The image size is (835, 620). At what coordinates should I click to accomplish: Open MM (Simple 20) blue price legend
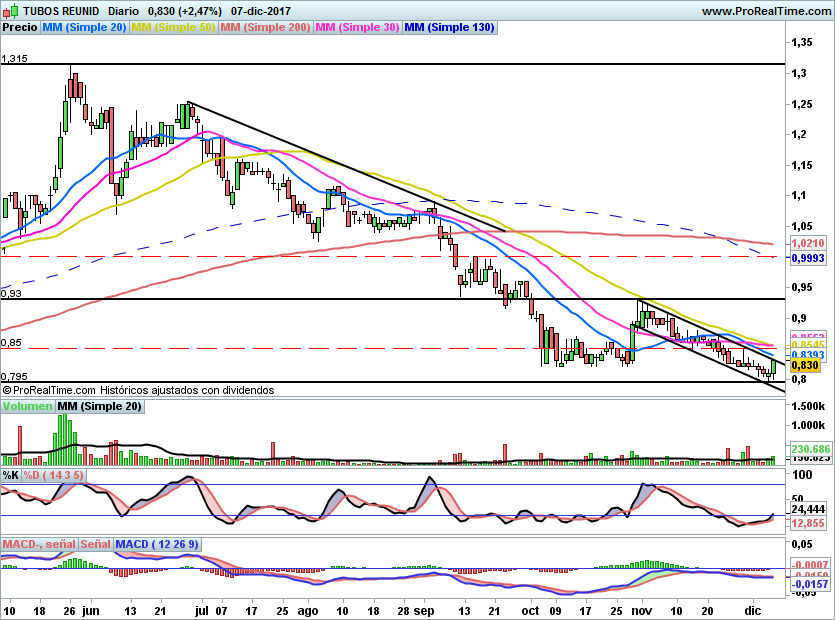(x=84, y=27)
